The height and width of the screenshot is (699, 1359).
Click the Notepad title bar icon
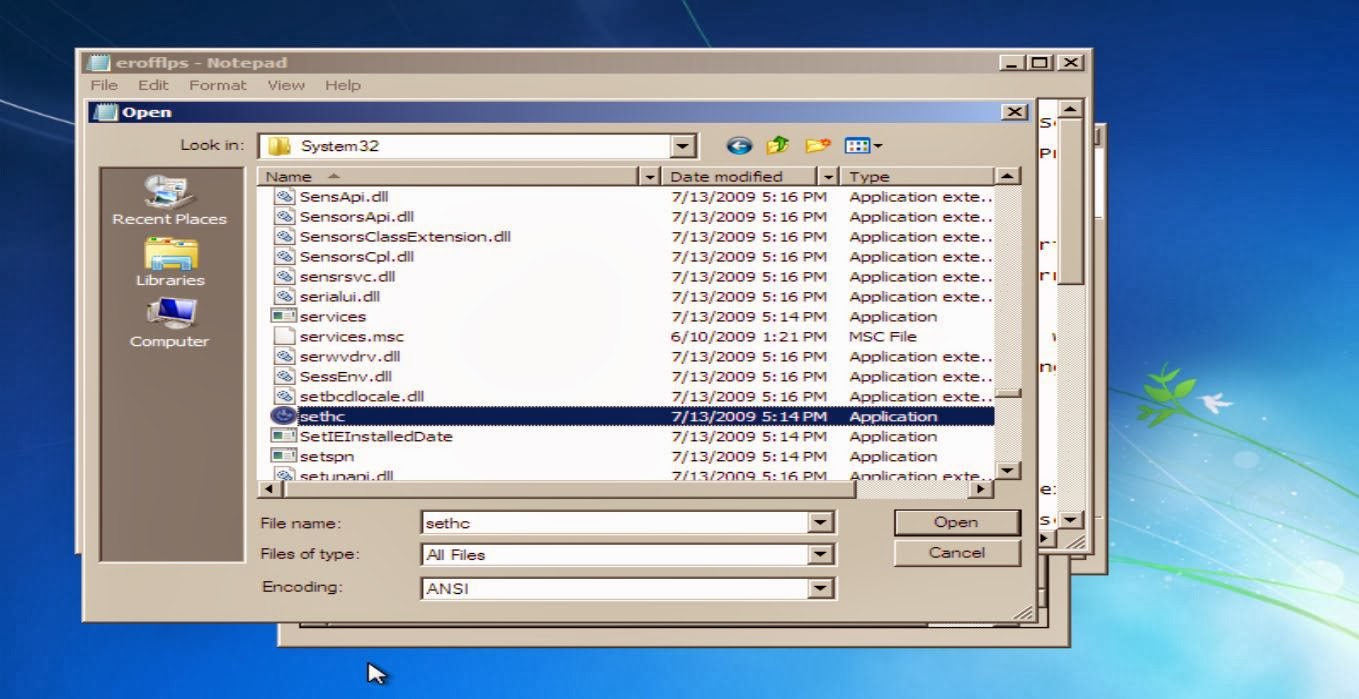pos(98,62)
